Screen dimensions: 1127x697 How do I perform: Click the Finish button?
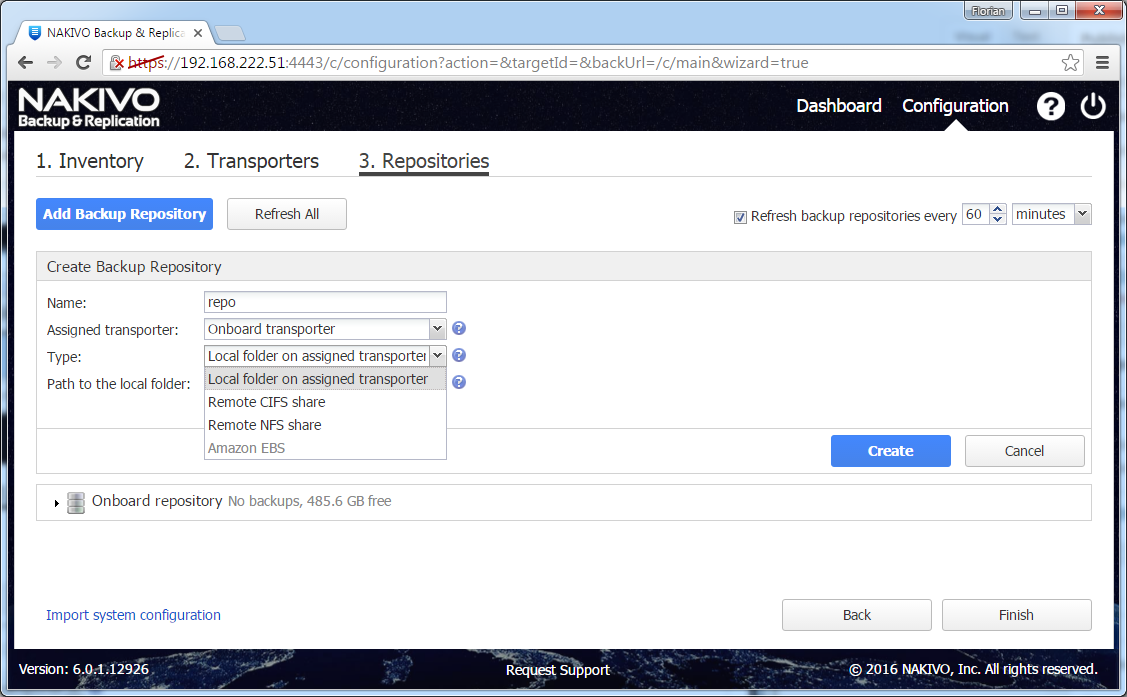click(1016, 615)
